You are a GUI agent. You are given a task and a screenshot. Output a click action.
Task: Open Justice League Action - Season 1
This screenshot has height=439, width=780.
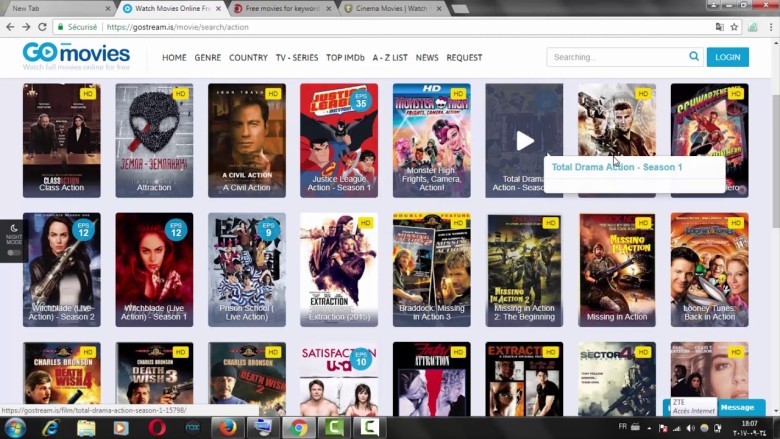pyautogui.click(x=339, y=141)
